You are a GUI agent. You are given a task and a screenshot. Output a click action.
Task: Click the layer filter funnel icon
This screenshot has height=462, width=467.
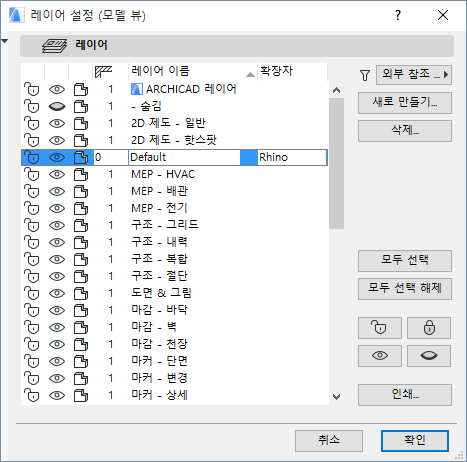tap(365, 75)
